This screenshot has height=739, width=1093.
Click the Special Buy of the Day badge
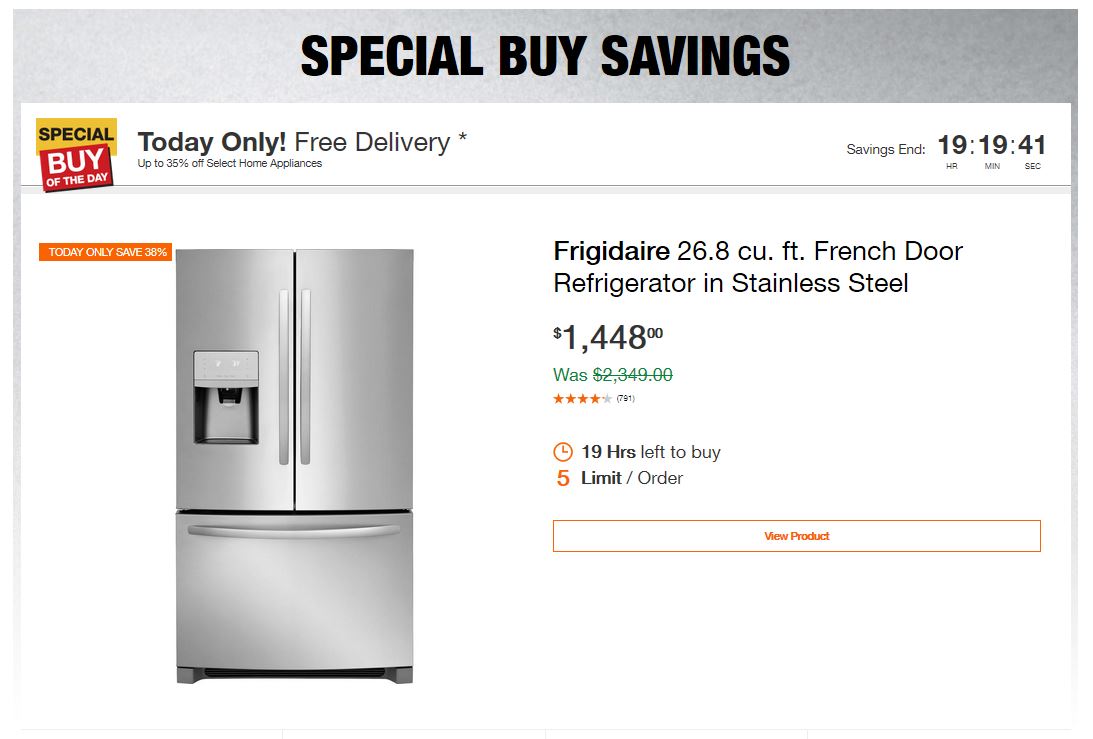pyautogui.click(x=76, y=155)
